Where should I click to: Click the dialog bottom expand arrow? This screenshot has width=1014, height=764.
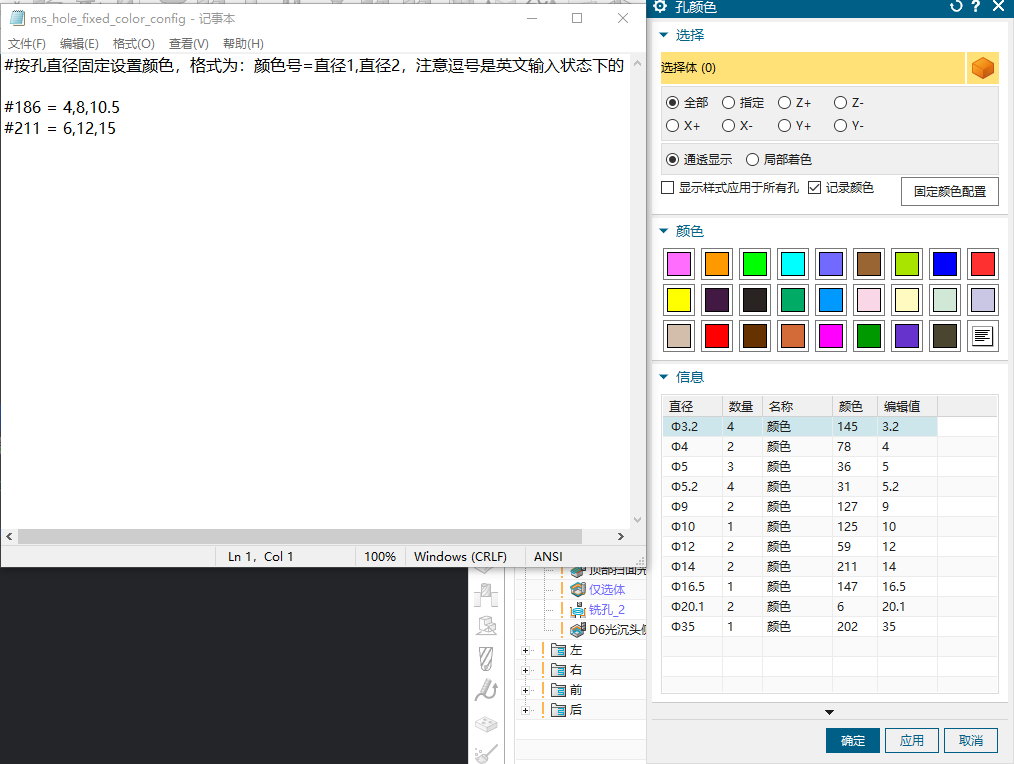[x=829, y=712]
